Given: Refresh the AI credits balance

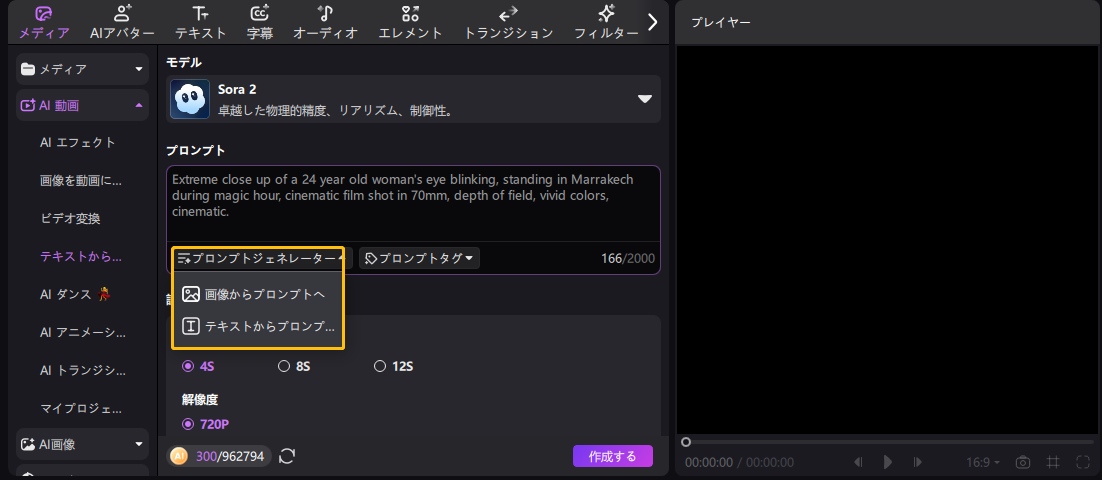Looking at the screenshot, I should [x=287, y=456].
